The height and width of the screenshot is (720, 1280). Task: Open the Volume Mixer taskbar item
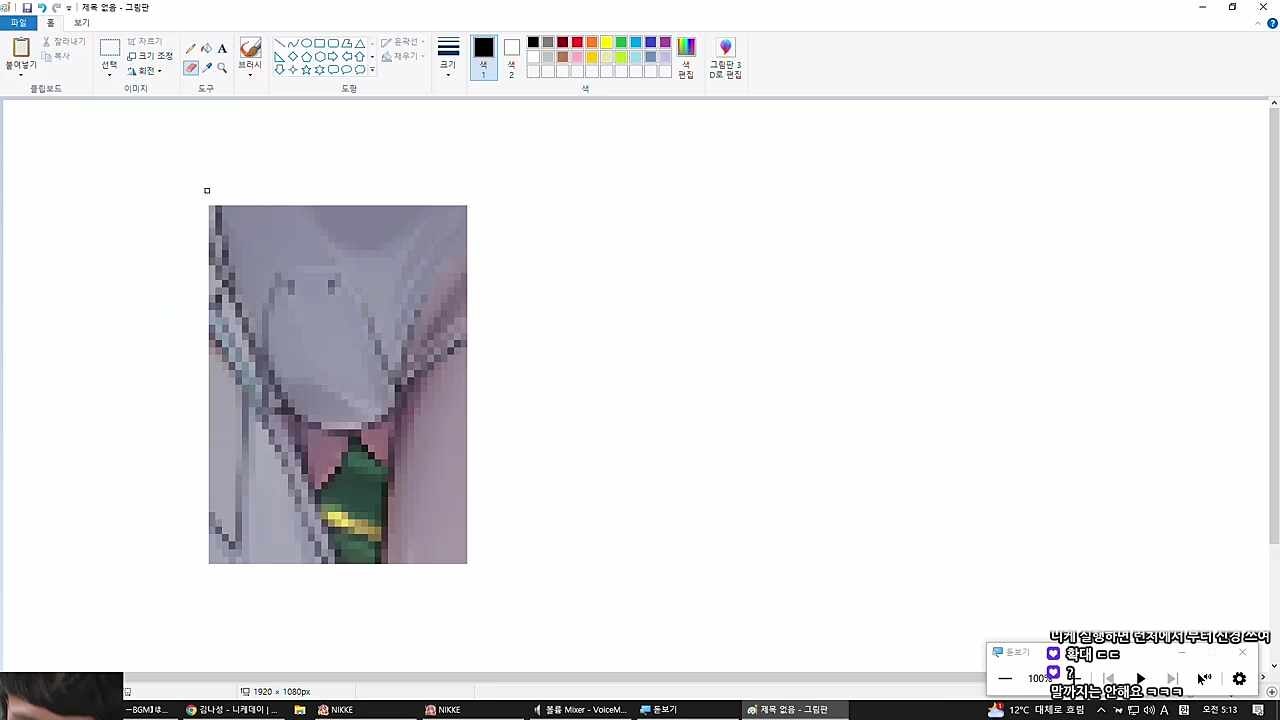point(580,710)
